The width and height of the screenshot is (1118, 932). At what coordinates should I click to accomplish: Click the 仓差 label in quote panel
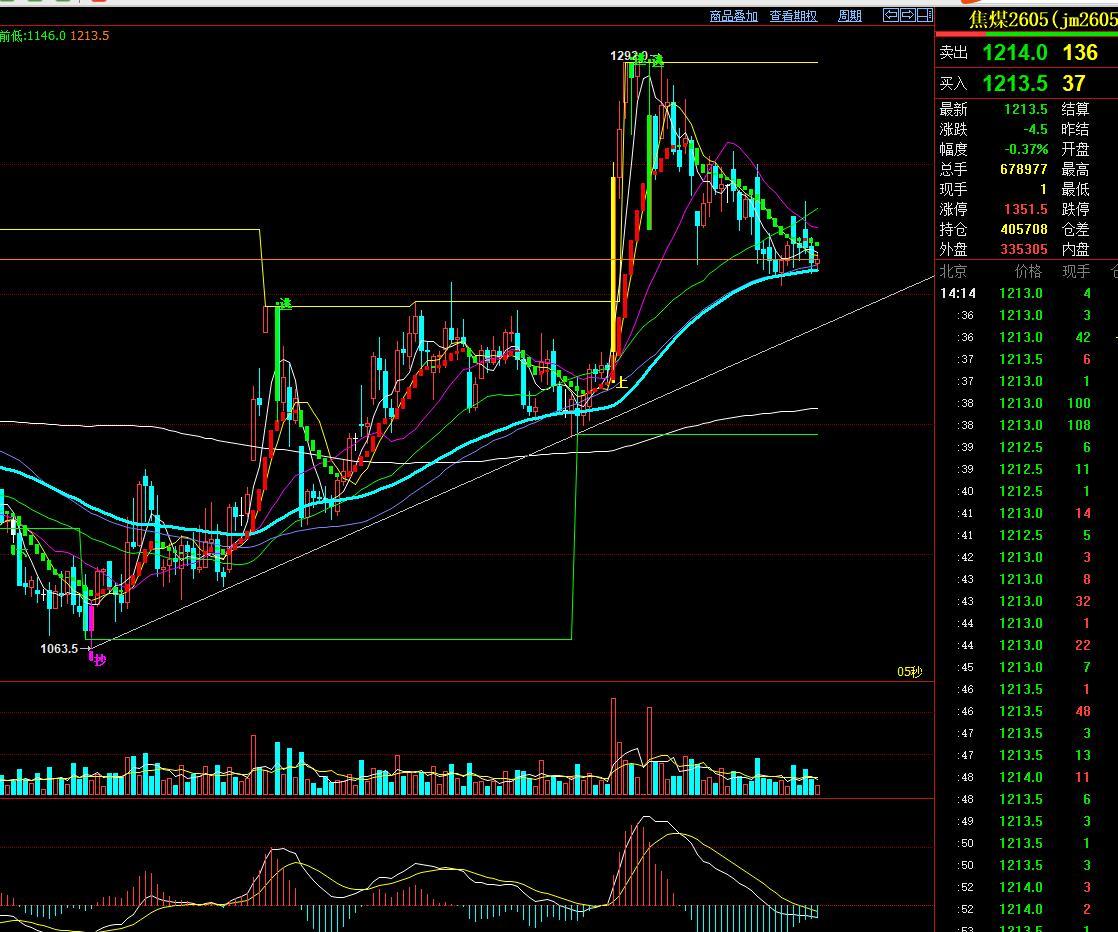click(x=1075, y=229)
